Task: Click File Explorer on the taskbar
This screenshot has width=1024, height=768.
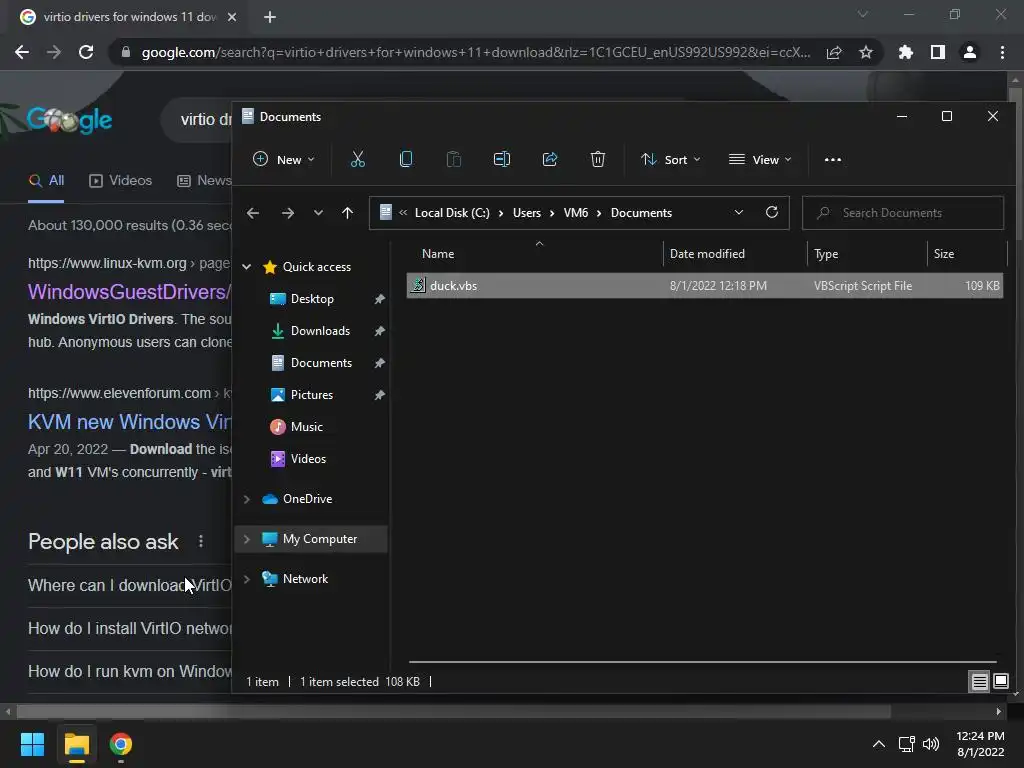Action: (x=76, y=744)
